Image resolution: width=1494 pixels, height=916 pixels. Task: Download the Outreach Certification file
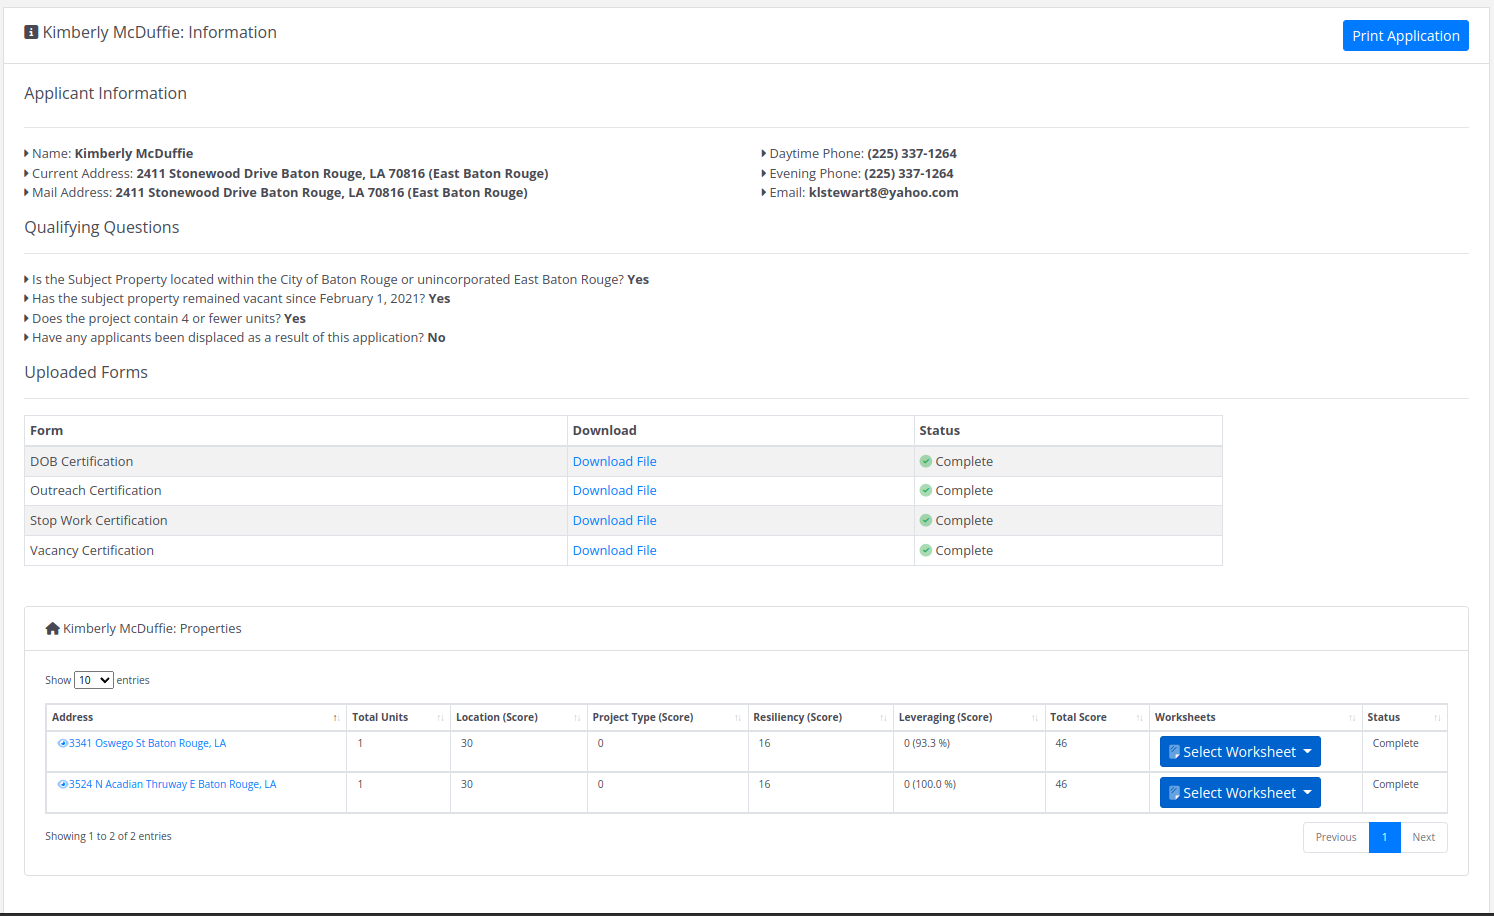[x=614, y=491]
